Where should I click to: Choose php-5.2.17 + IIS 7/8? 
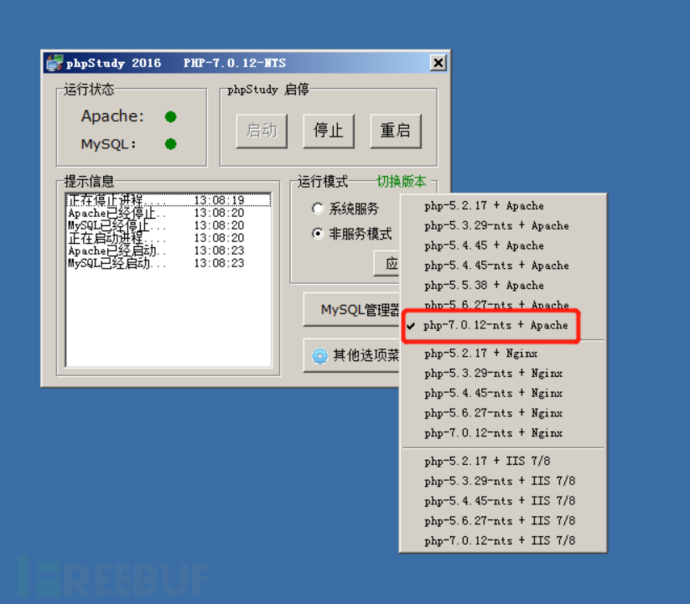pos(503,461)
